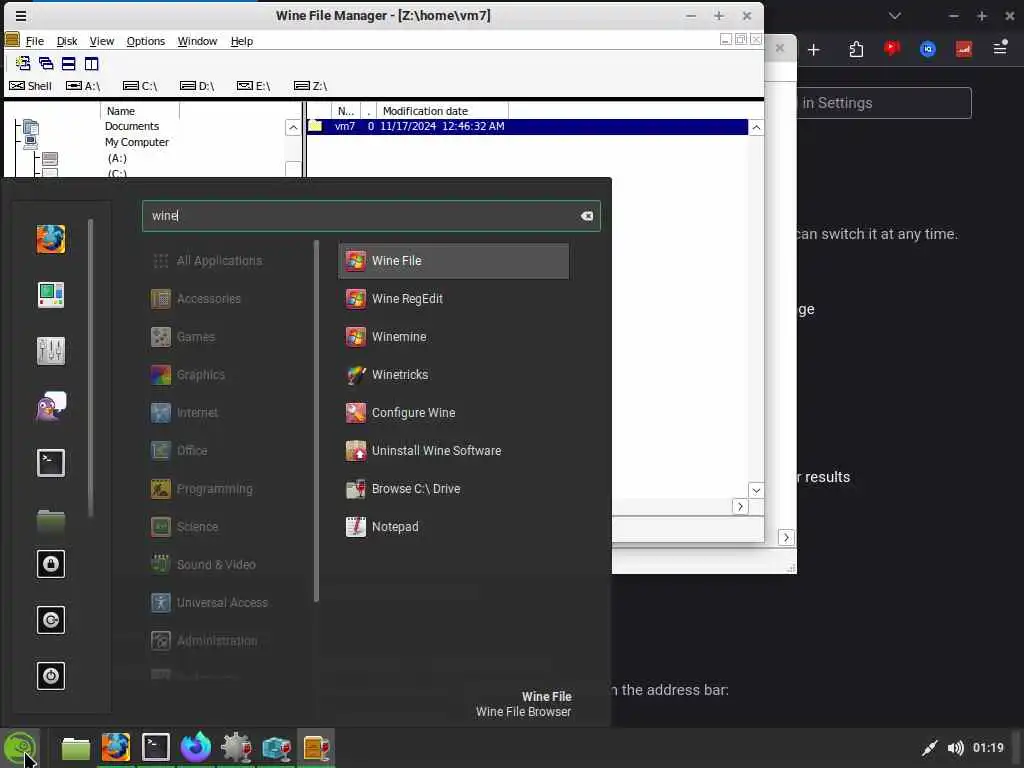Open system settings mixer favorite icon

point(51,351)
